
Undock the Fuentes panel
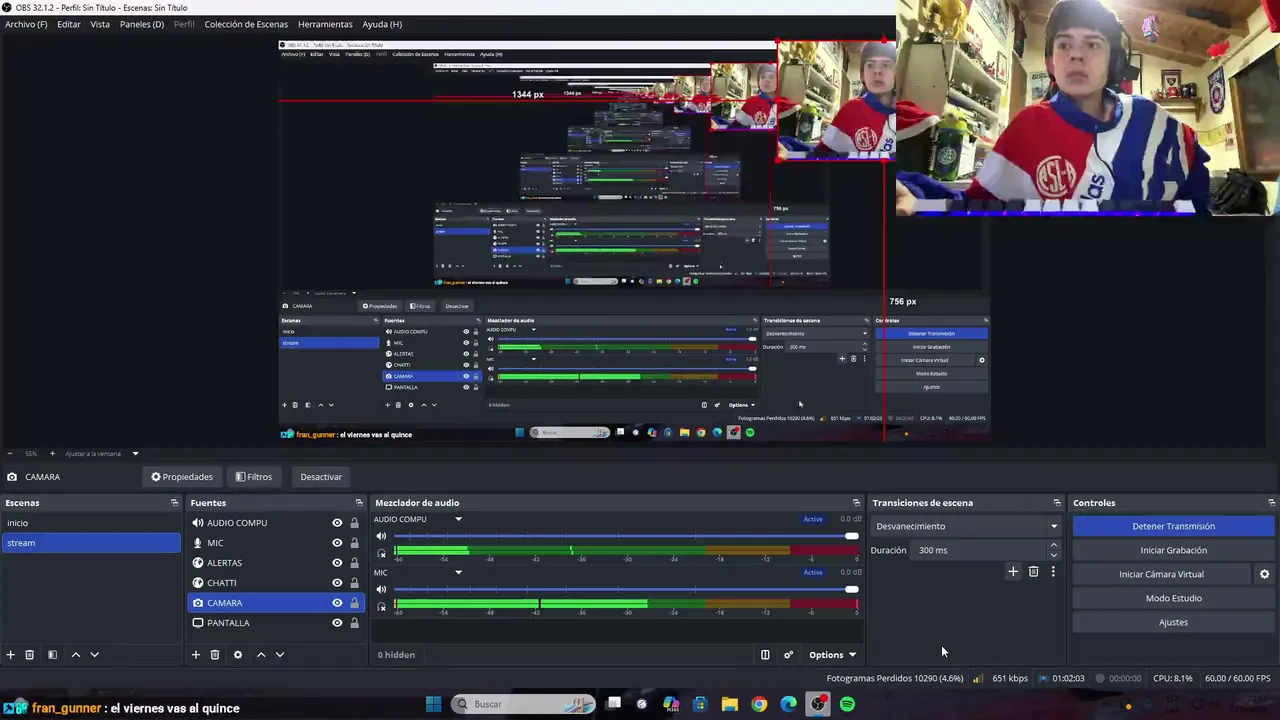coord(359,503)
